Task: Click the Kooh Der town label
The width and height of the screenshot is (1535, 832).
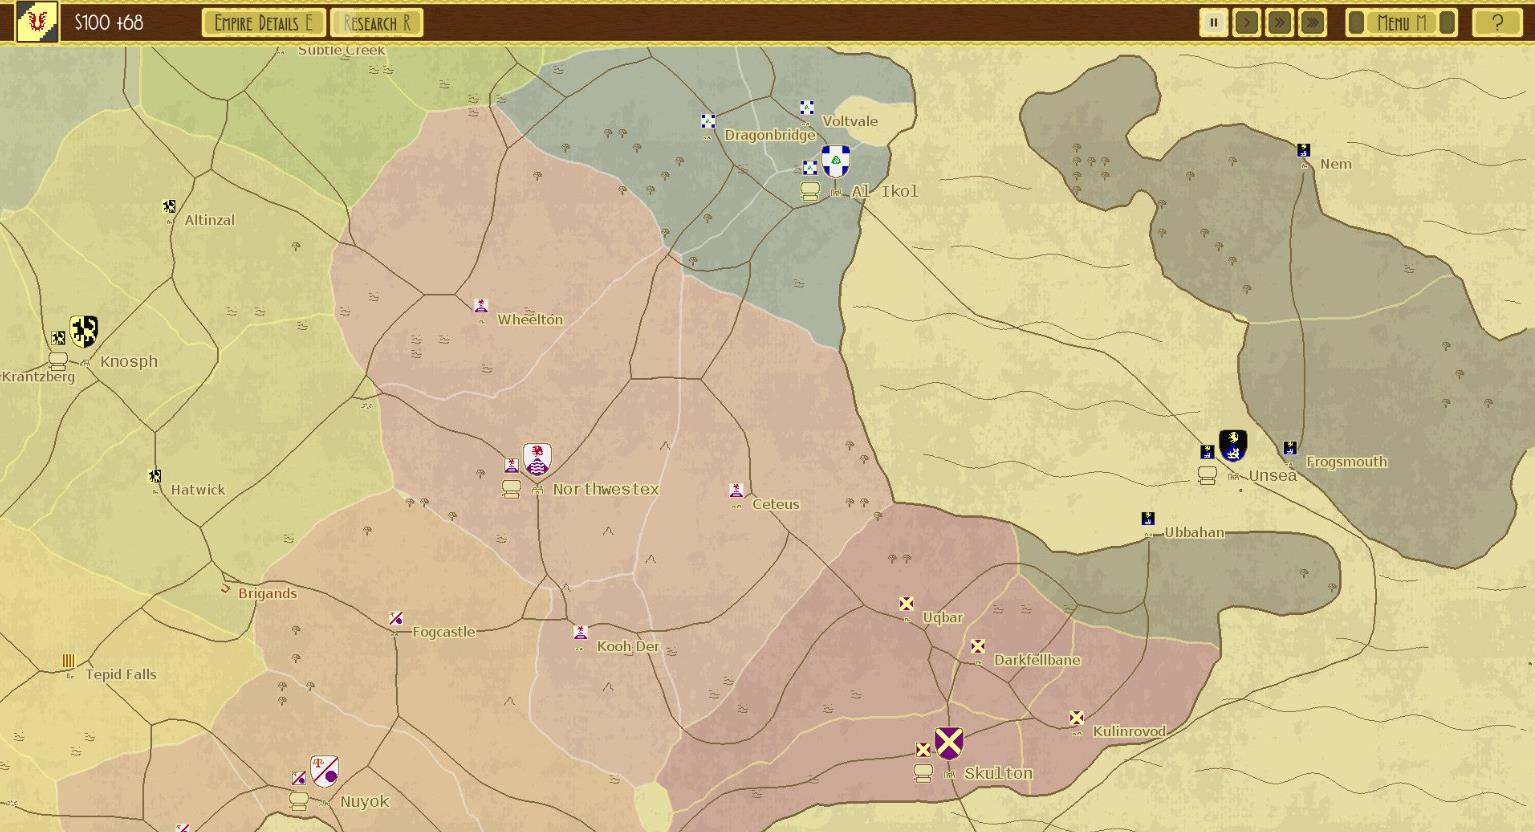Action: click(x=628, y=646)
